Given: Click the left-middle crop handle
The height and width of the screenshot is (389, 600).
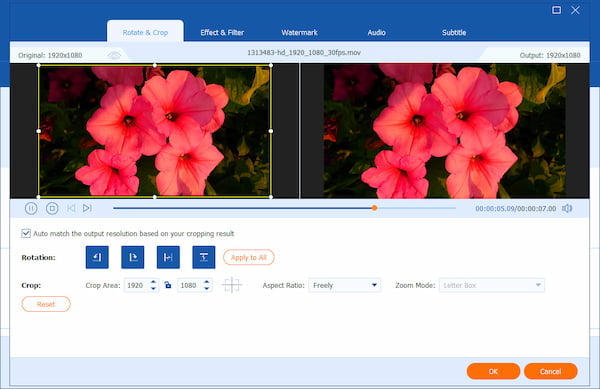Looking at the screenshot, I should pyautogui.click(x=39, y=131).
